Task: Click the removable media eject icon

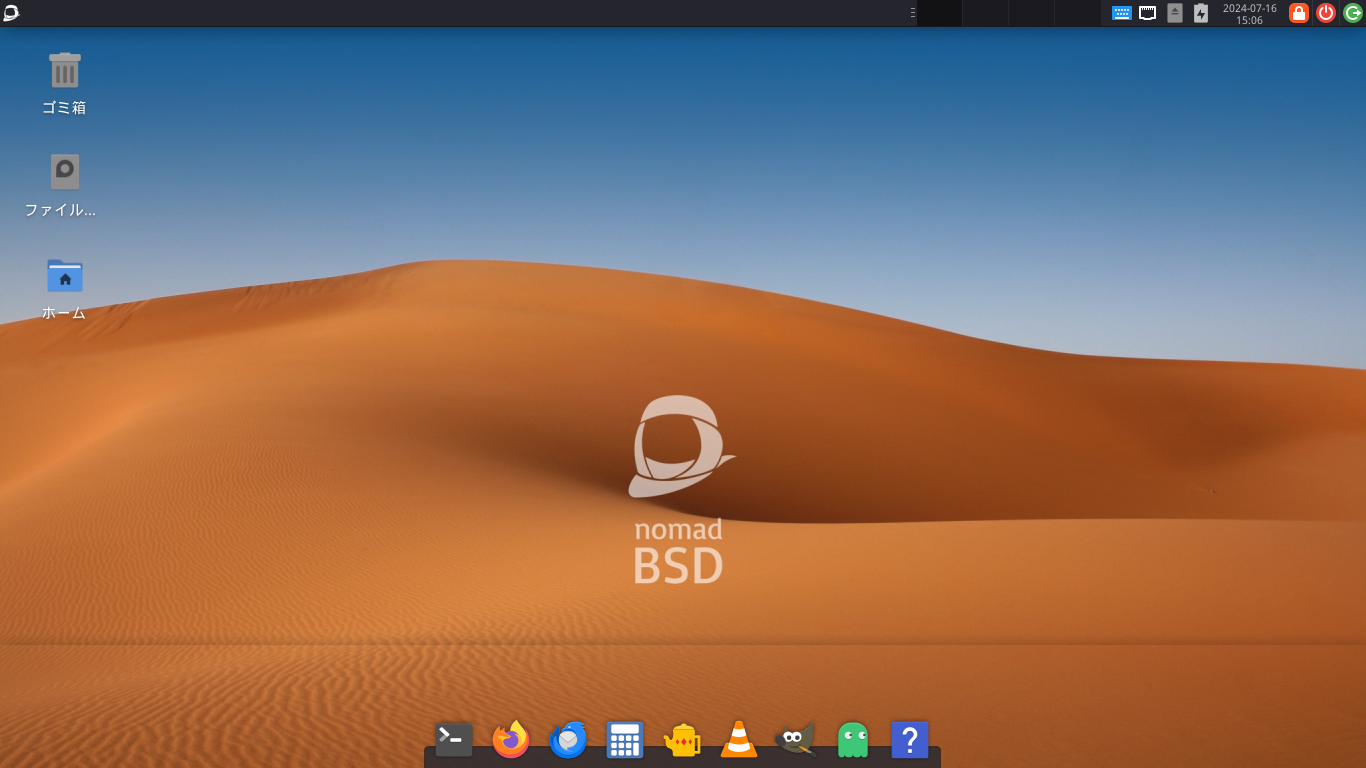Action: [1175, 13]
